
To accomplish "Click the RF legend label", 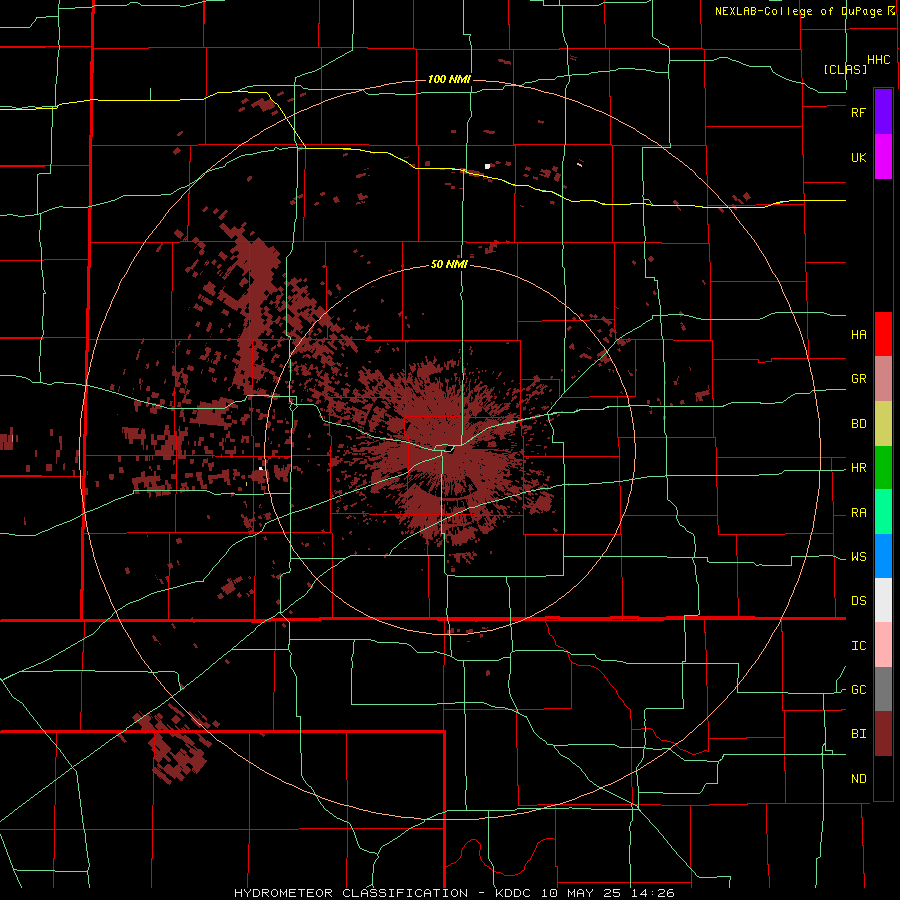I will (858, 112).
